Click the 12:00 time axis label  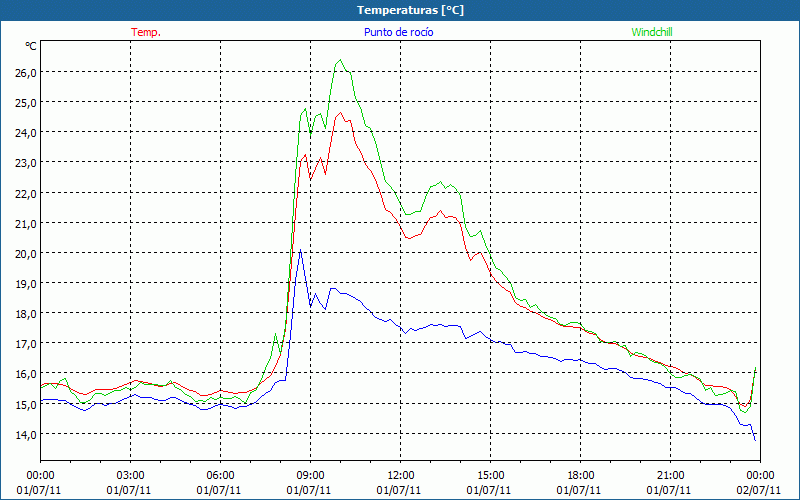401,475
